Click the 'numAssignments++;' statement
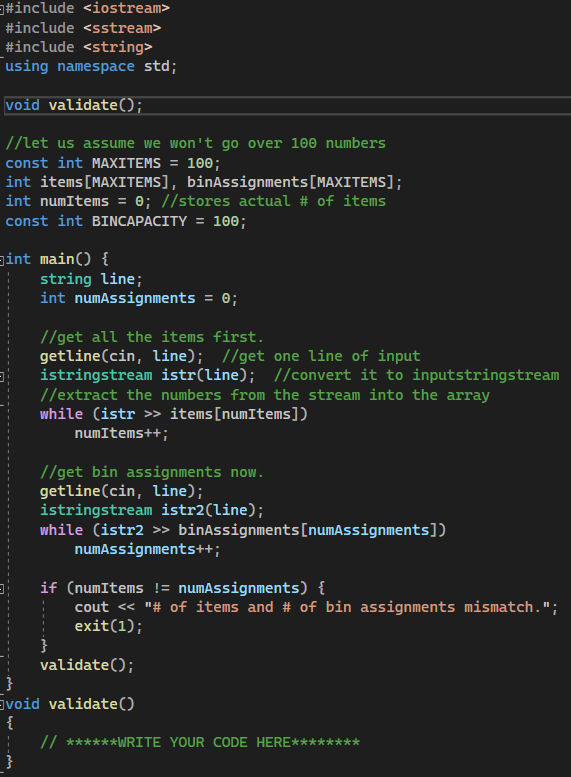This screenshot has width=571, height=777. pos(147,550)
